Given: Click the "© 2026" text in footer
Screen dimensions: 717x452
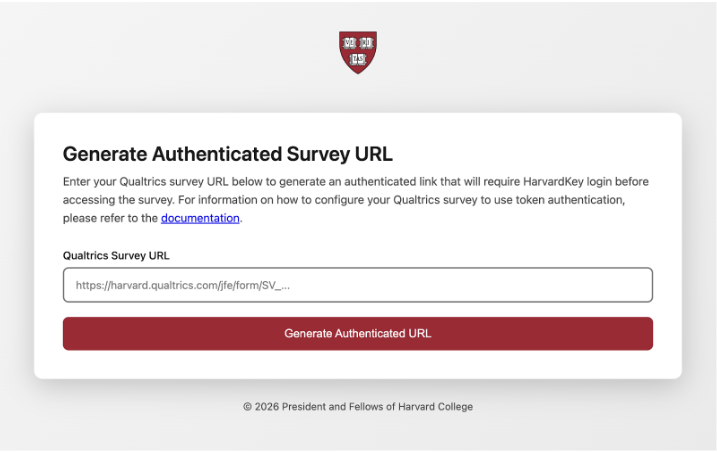Looking at the screenshot, I should tap(260, 407).
